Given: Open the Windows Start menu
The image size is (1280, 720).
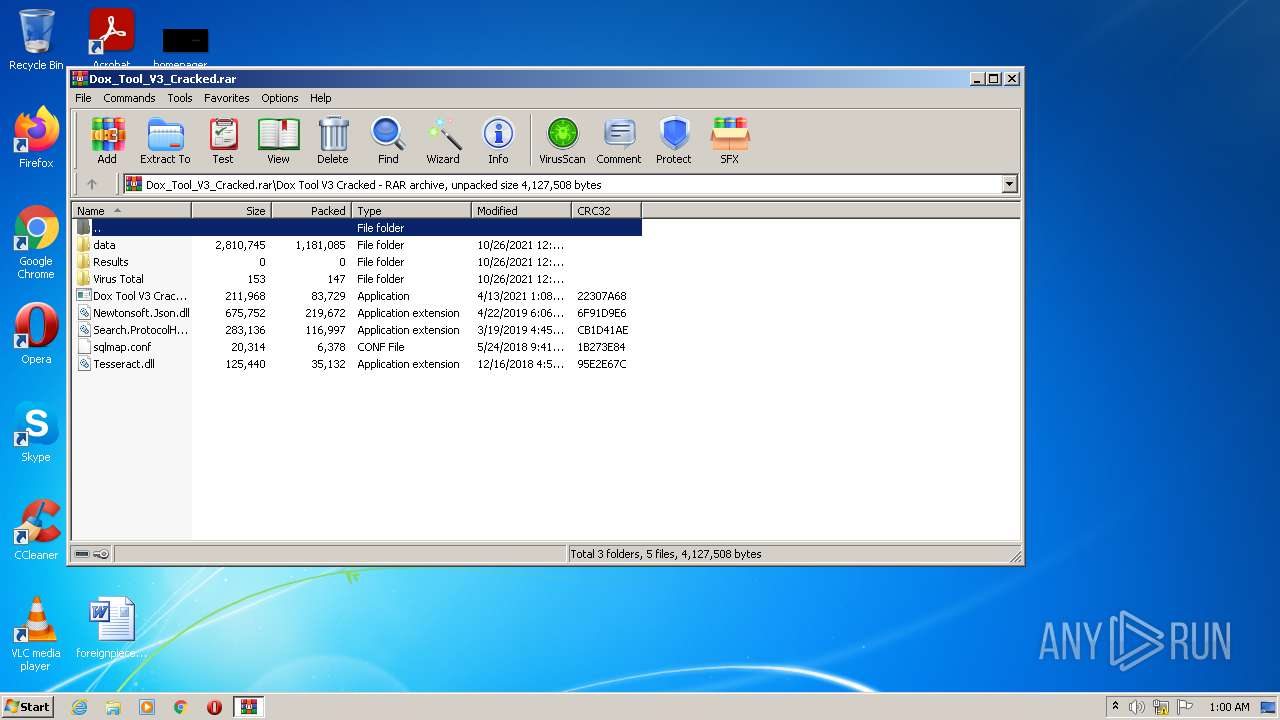Looking at the screenshot, I should click(x=27, y=707).
